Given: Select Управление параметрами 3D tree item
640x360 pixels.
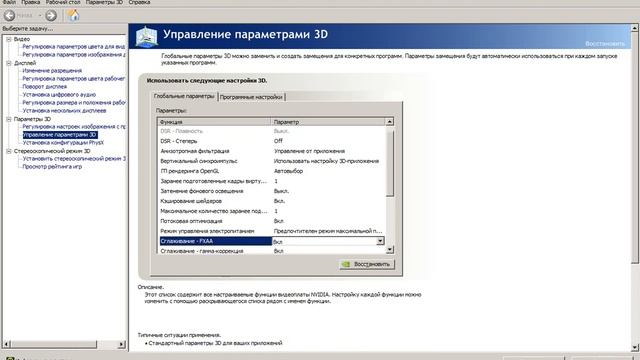Looking at the screenshot, I should [60, 135].
